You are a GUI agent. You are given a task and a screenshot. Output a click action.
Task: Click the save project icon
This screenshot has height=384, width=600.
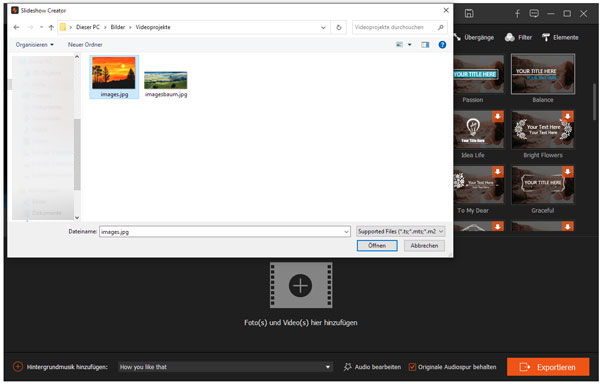tap(469, 13)
